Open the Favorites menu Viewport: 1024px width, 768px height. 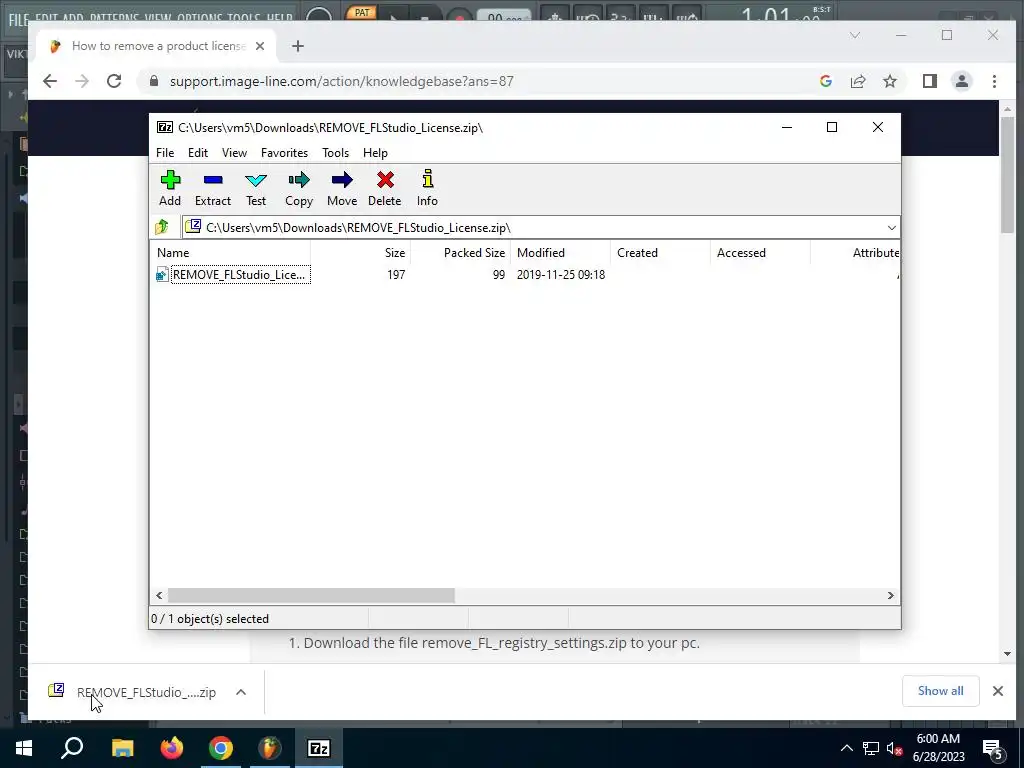click(284, 153)
